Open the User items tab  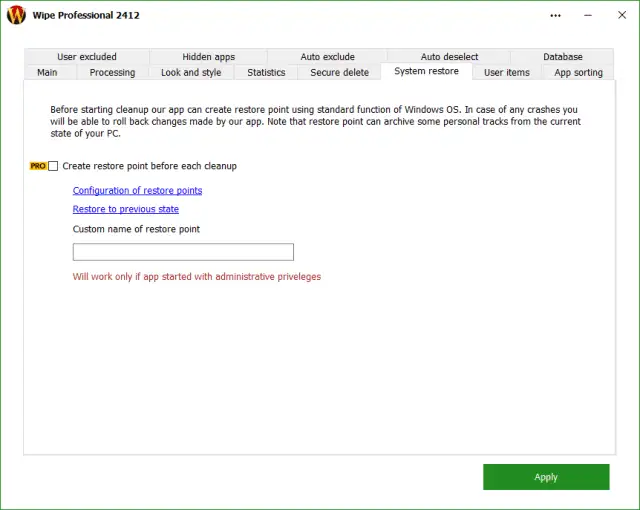tap(507, 73)
